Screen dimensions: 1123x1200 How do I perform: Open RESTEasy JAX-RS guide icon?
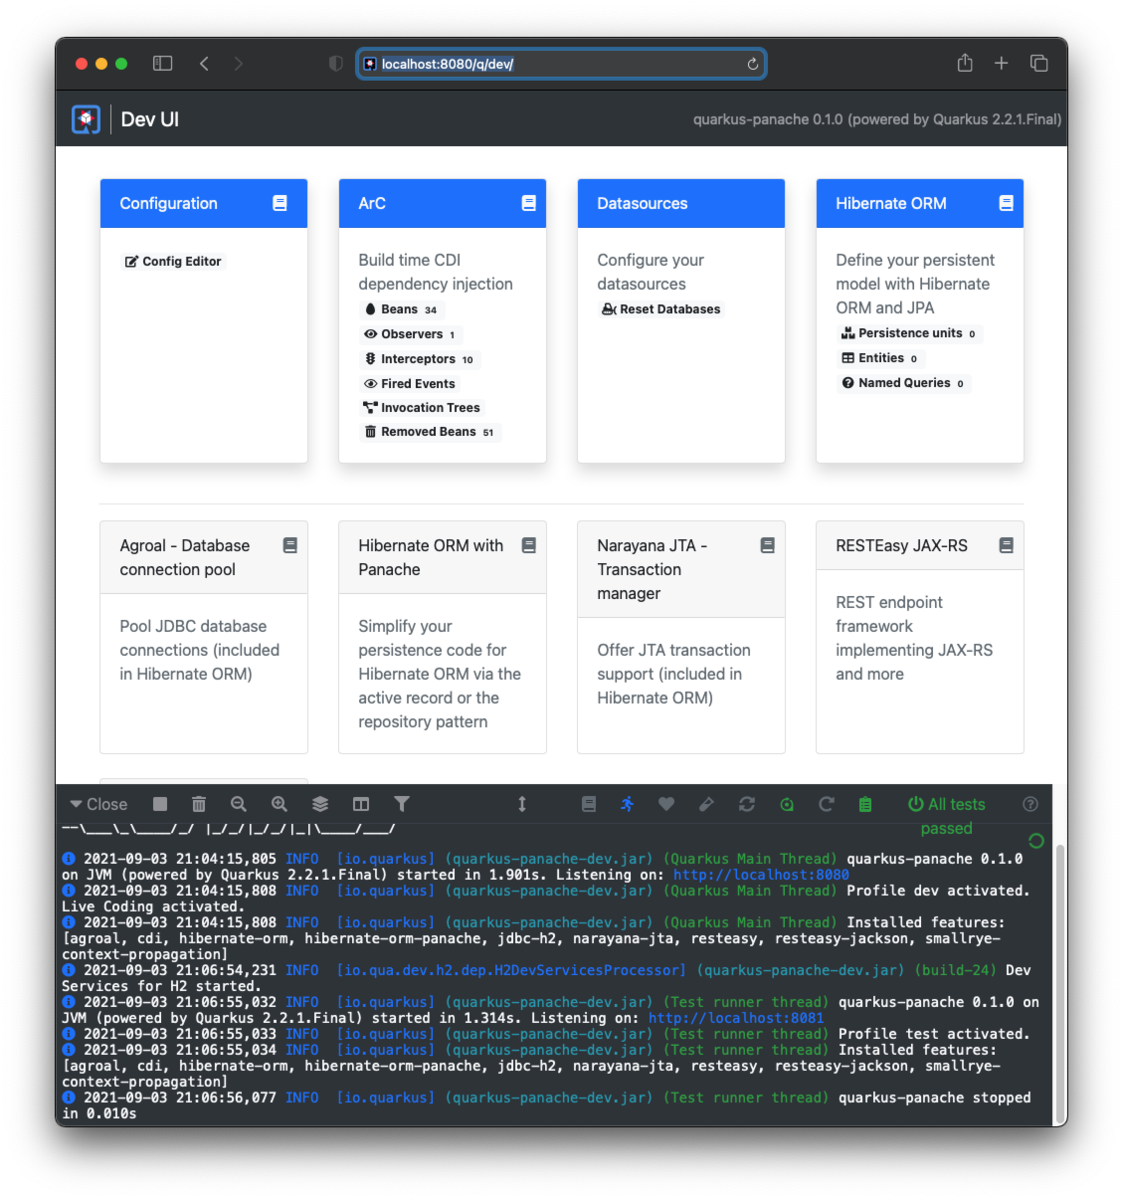pos(1006,545)
